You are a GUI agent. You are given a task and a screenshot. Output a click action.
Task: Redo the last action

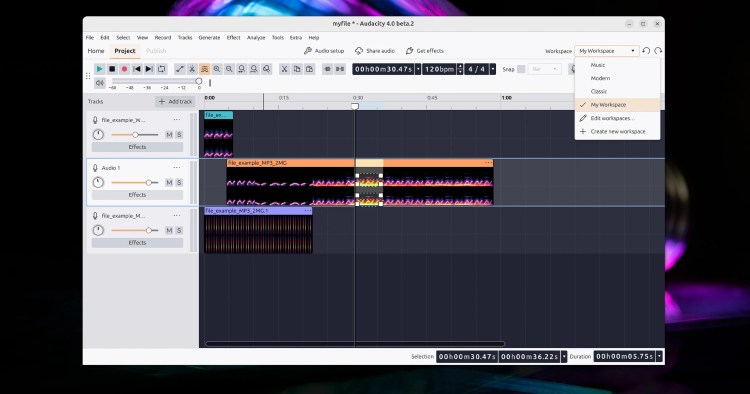click(658, 51)
